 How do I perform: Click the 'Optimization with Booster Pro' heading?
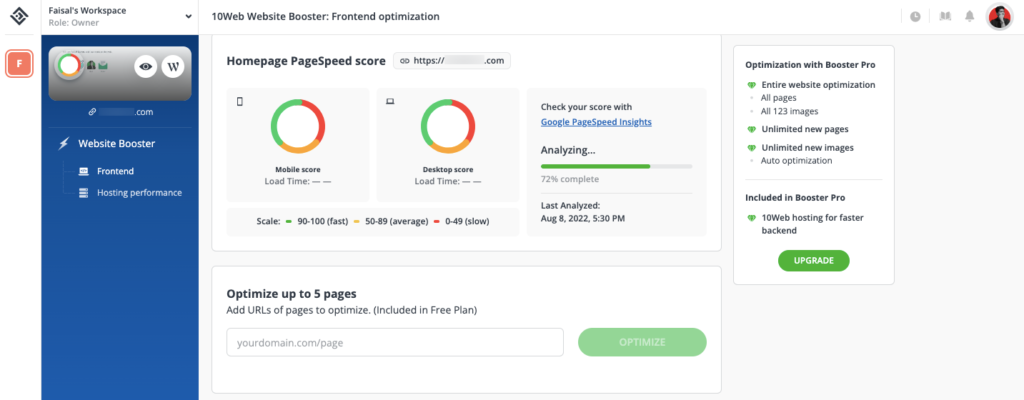click(810, 65)
